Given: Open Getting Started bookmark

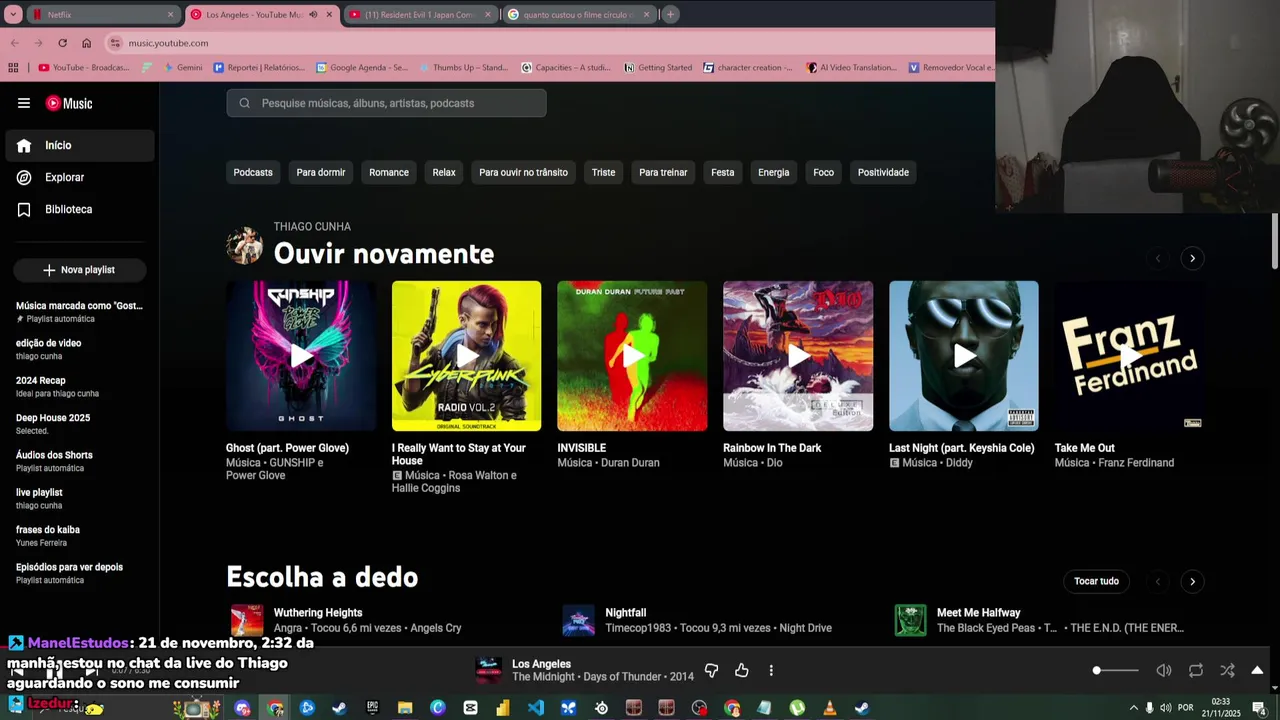Looking at the screenshot, I should click(658, 67).
